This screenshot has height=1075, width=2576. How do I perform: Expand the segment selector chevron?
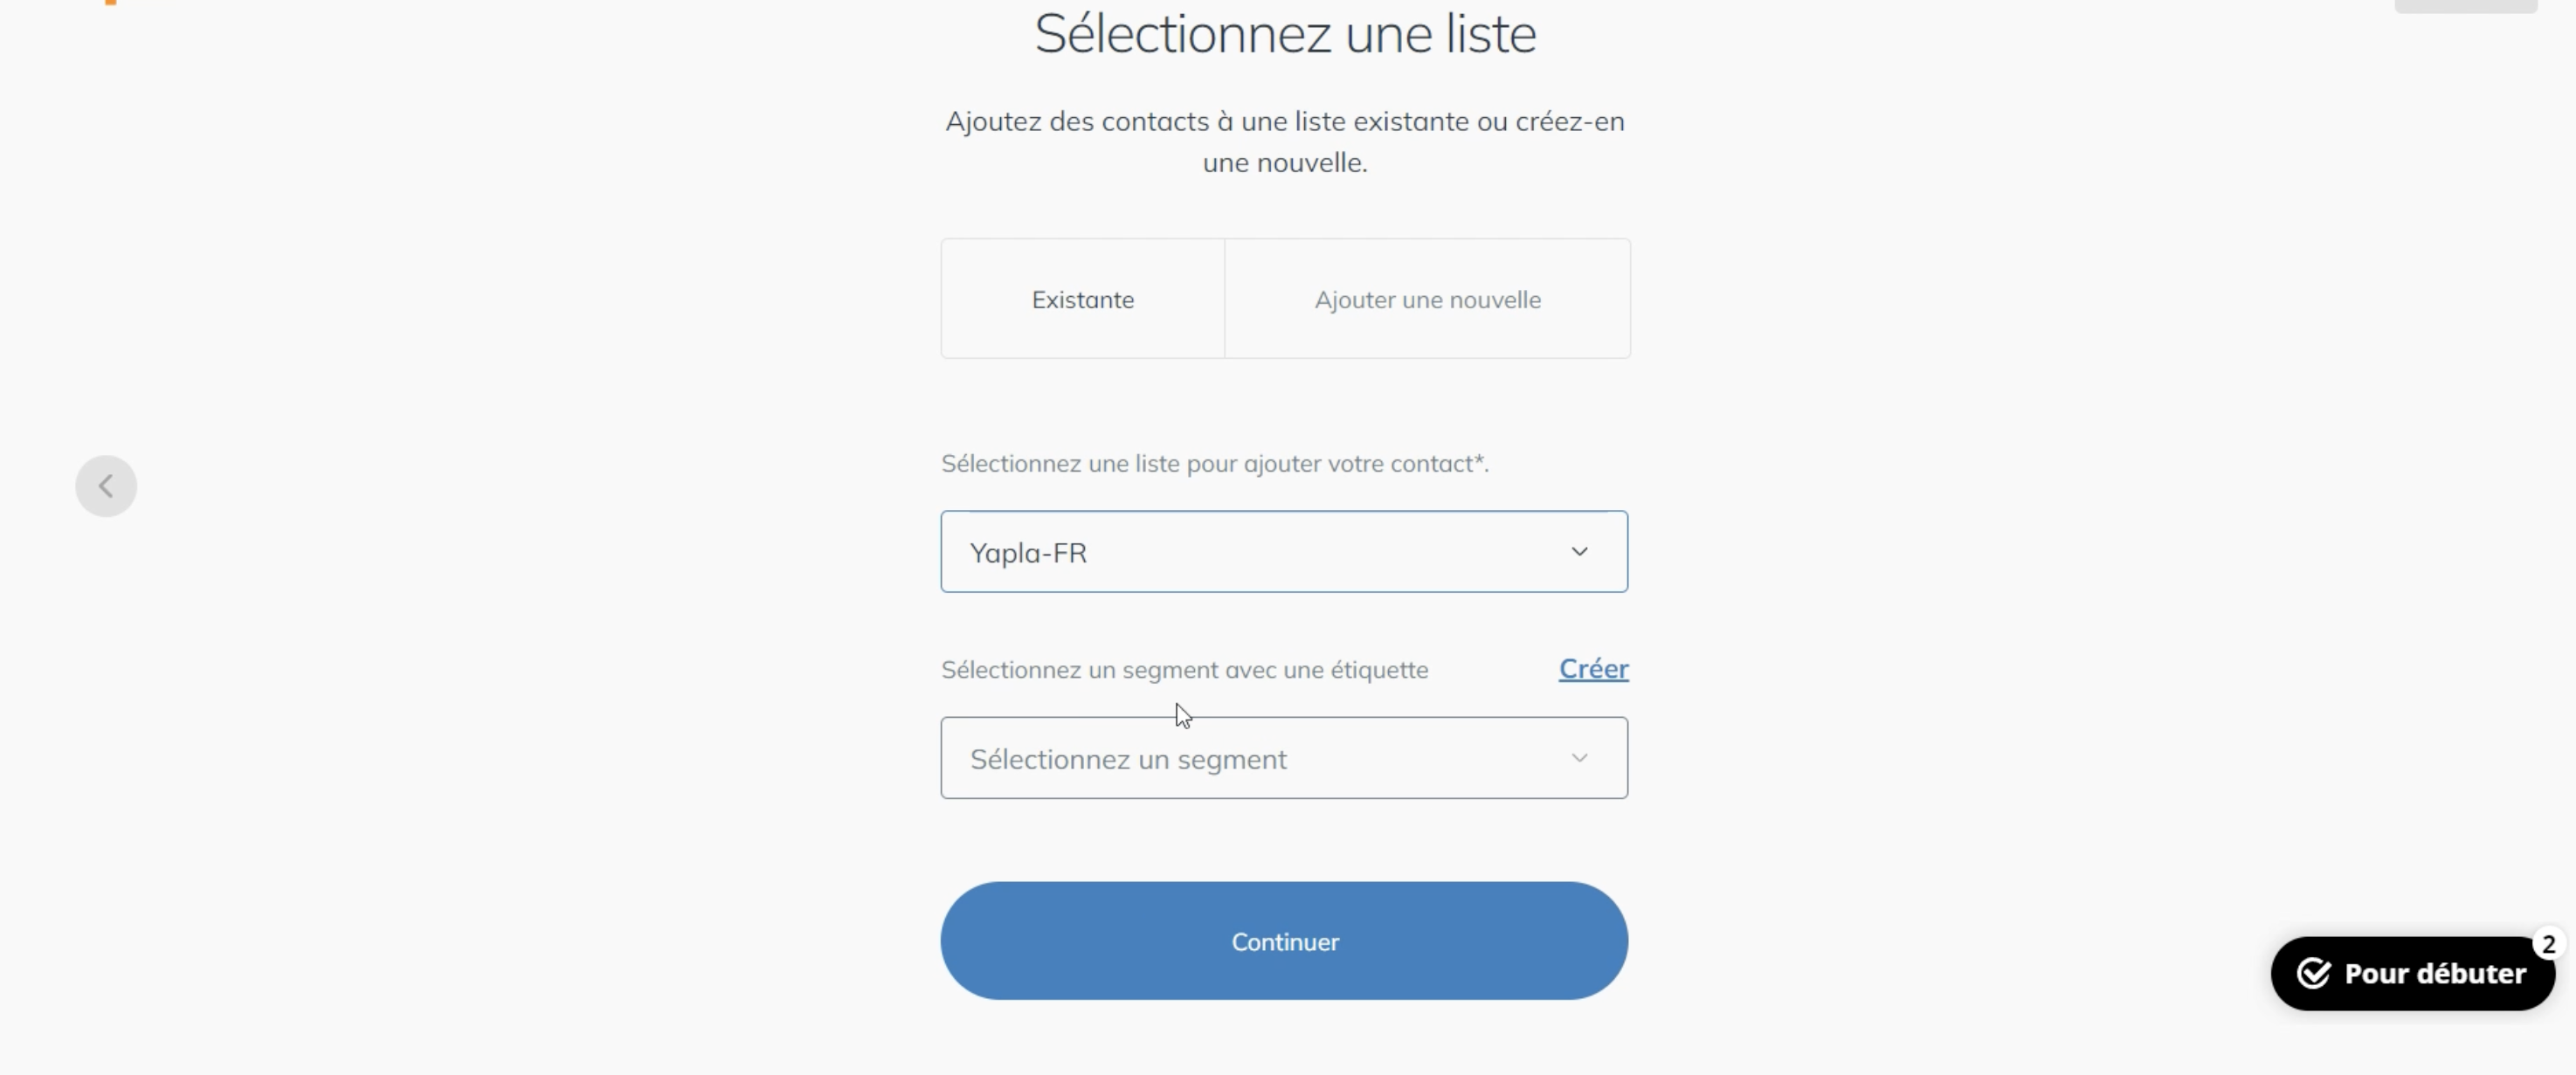[1579, 758]
